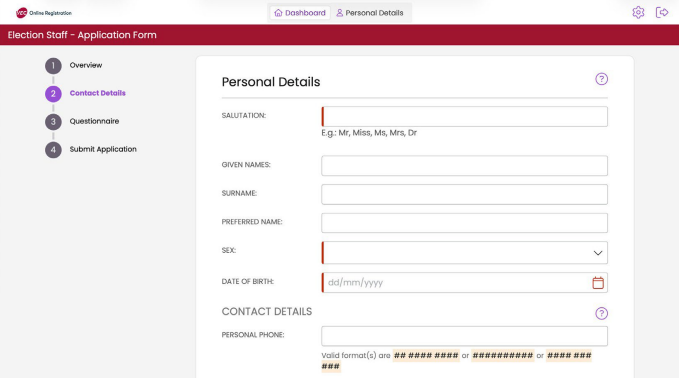Focus the Preferred Name input field
Image resolution: width=679 pixels, height=378 pixels.
coord(464,223)
